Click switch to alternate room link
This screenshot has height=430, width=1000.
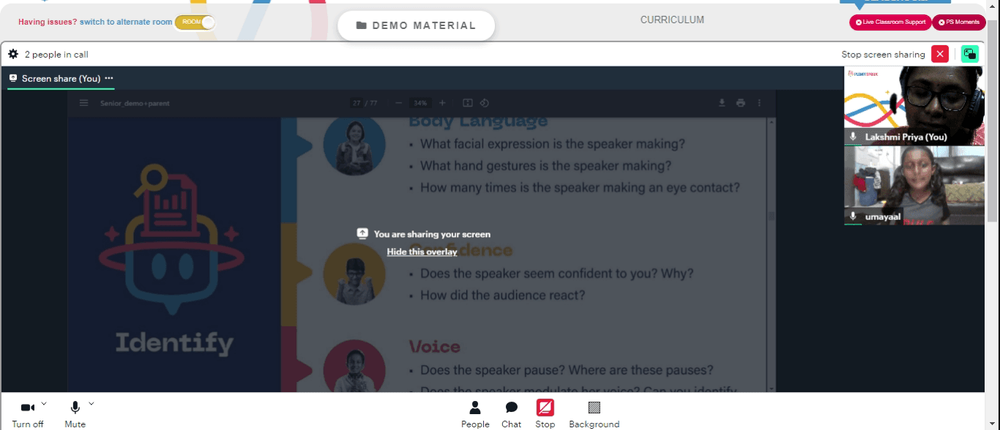tap(126, 22)
